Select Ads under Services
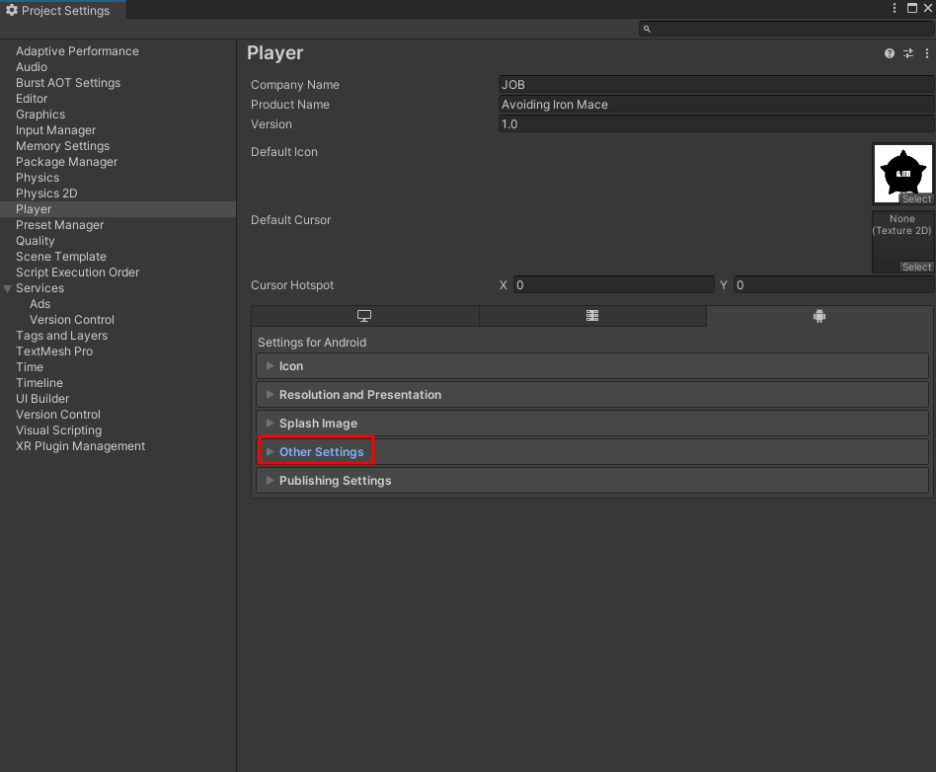The image size is (936, 772). click(x=40, y=304)
